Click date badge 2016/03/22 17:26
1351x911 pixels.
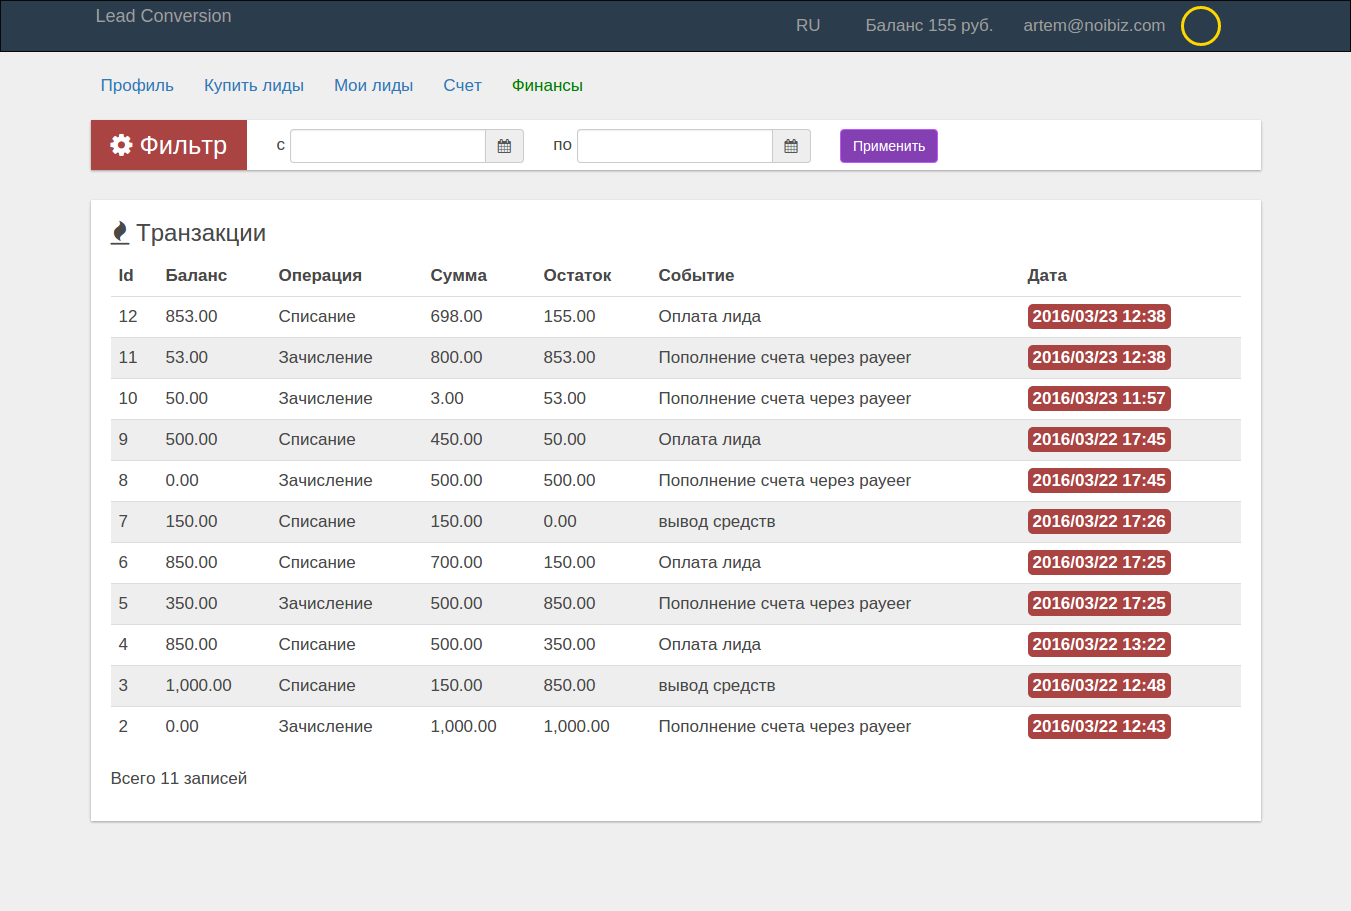(x=1099, y=521)
